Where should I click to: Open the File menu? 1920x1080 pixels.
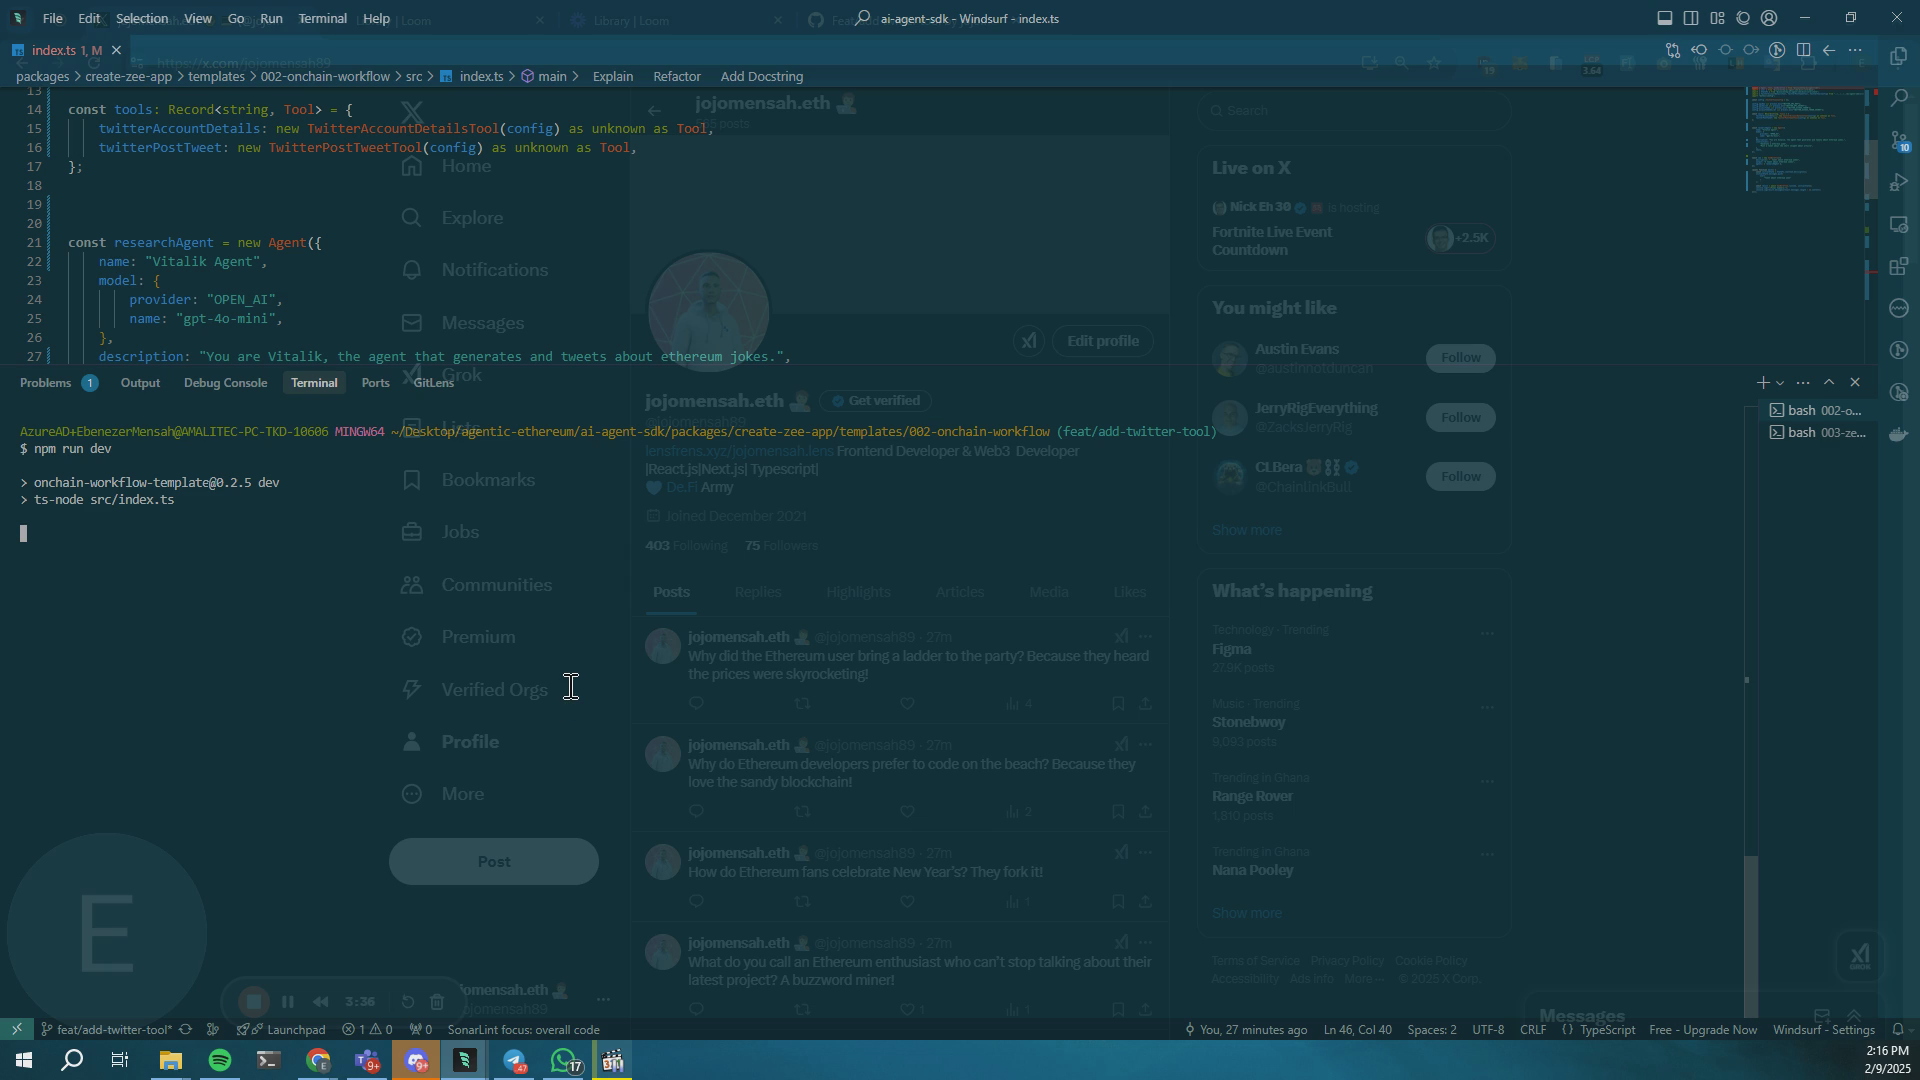[x=52, y=18]
